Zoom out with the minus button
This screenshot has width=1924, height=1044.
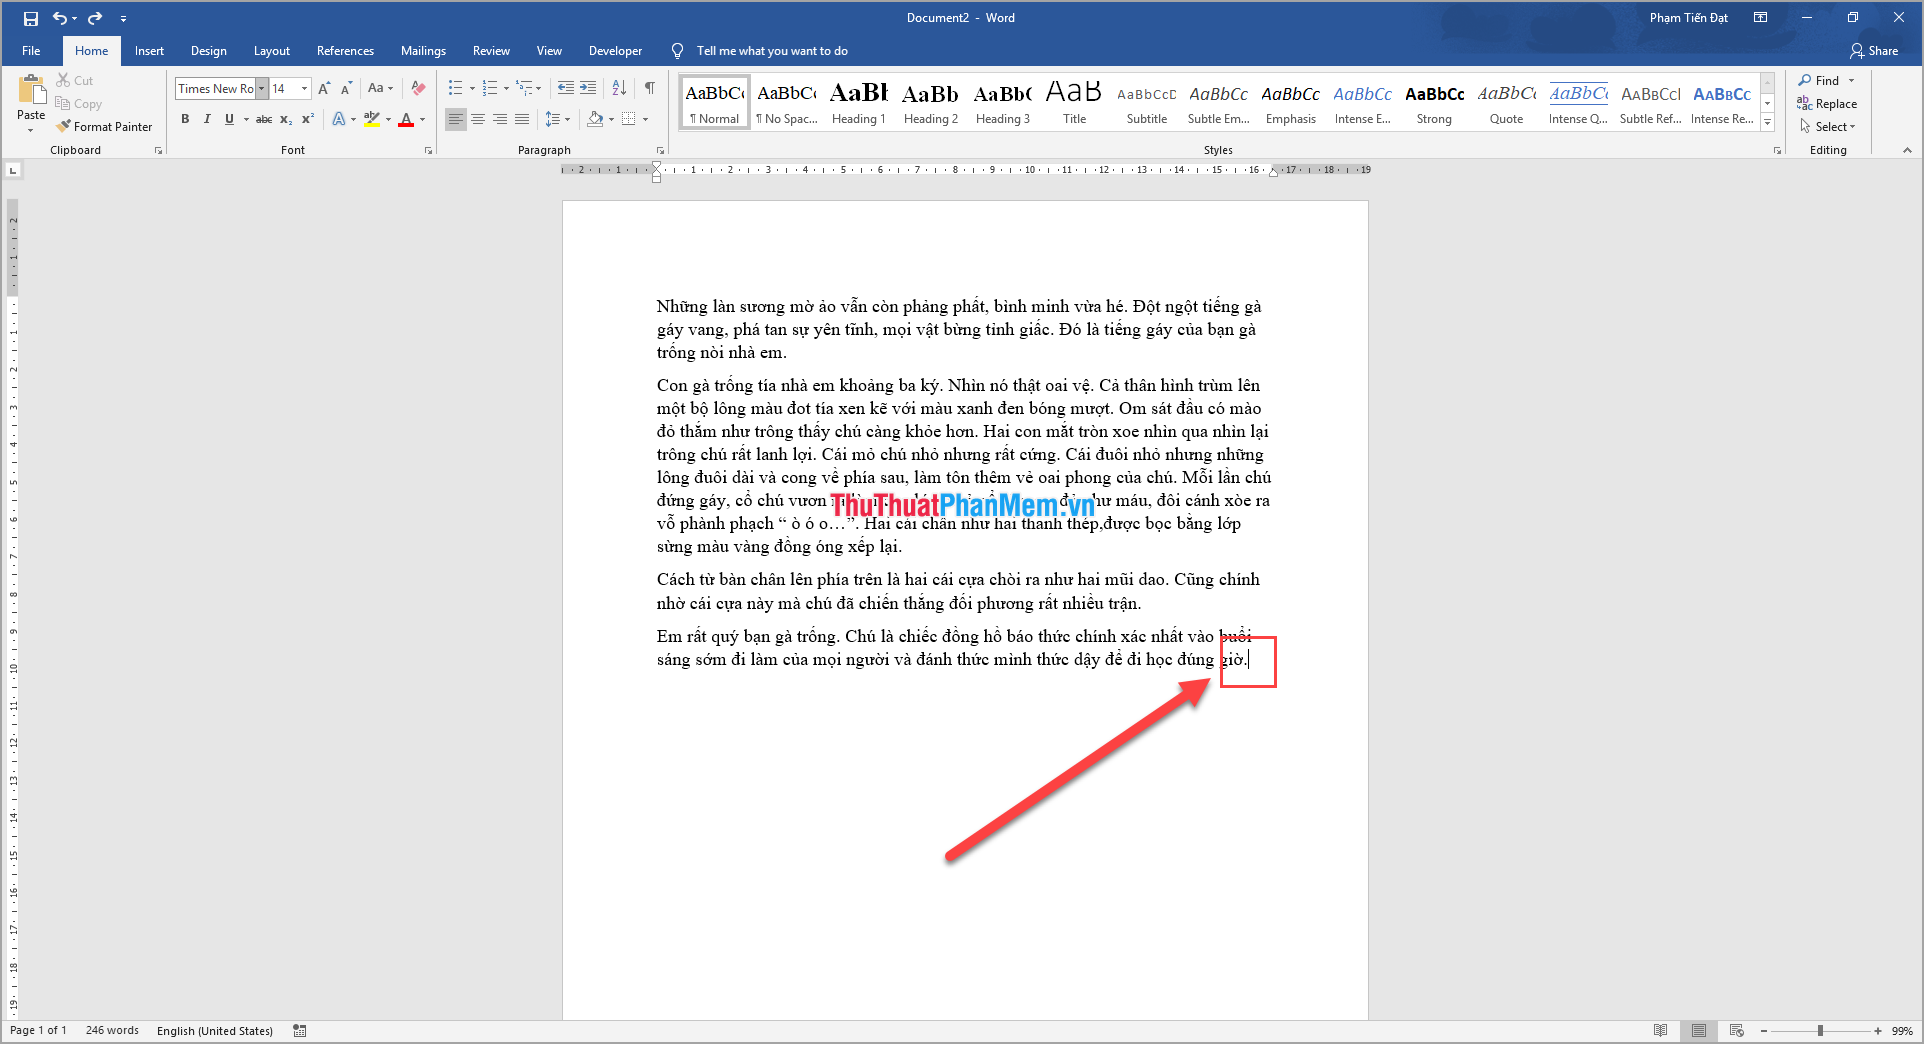pos(1764,1030)
